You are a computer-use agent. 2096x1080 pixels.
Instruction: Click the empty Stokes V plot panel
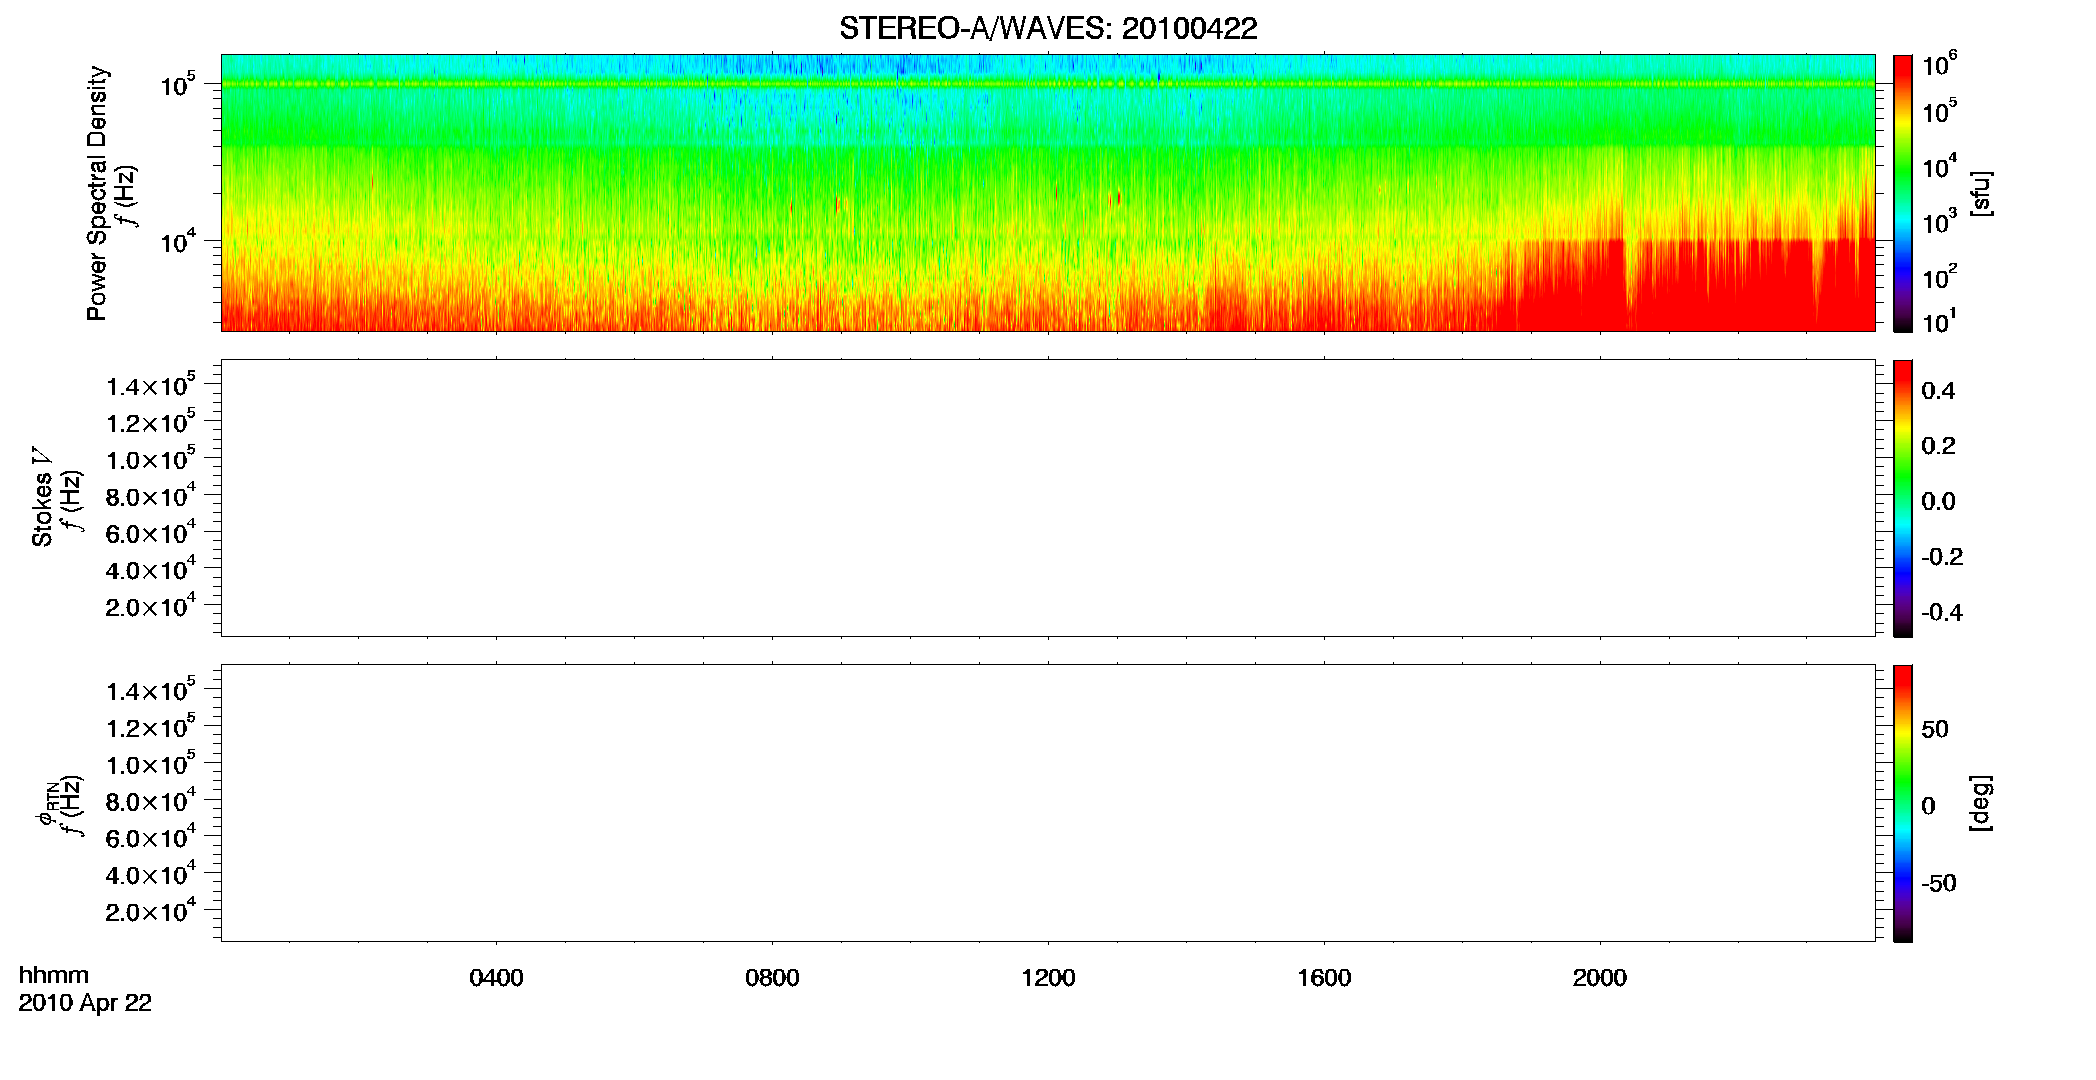(1048, 498)
